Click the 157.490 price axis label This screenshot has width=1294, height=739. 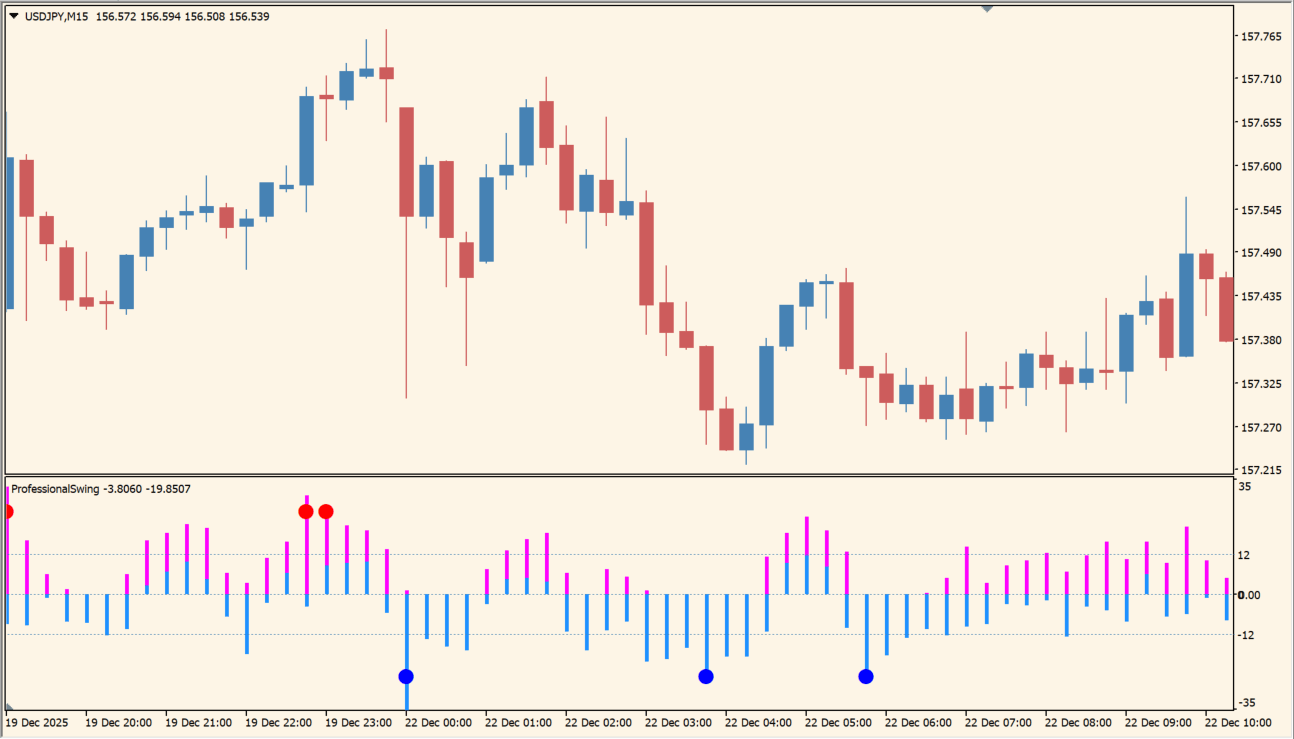tap(1260, 253)
